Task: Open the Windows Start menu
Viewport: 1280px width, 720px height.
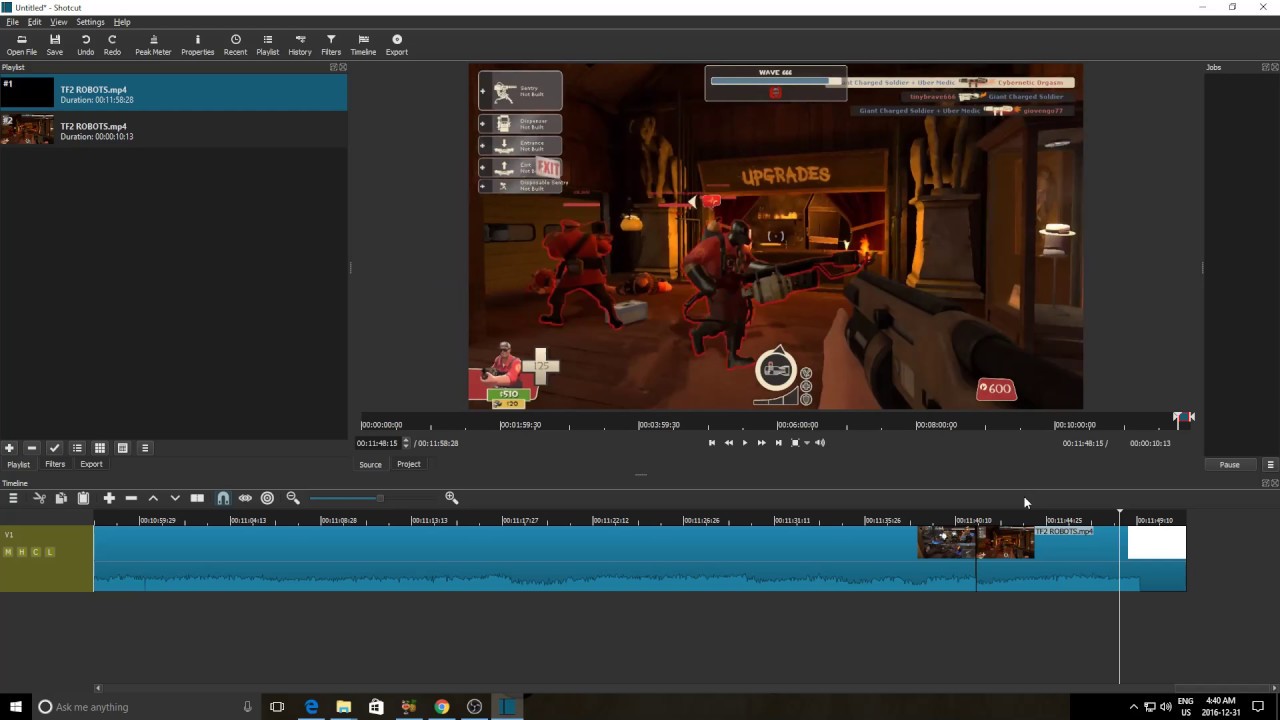Action: pos(16,707)
